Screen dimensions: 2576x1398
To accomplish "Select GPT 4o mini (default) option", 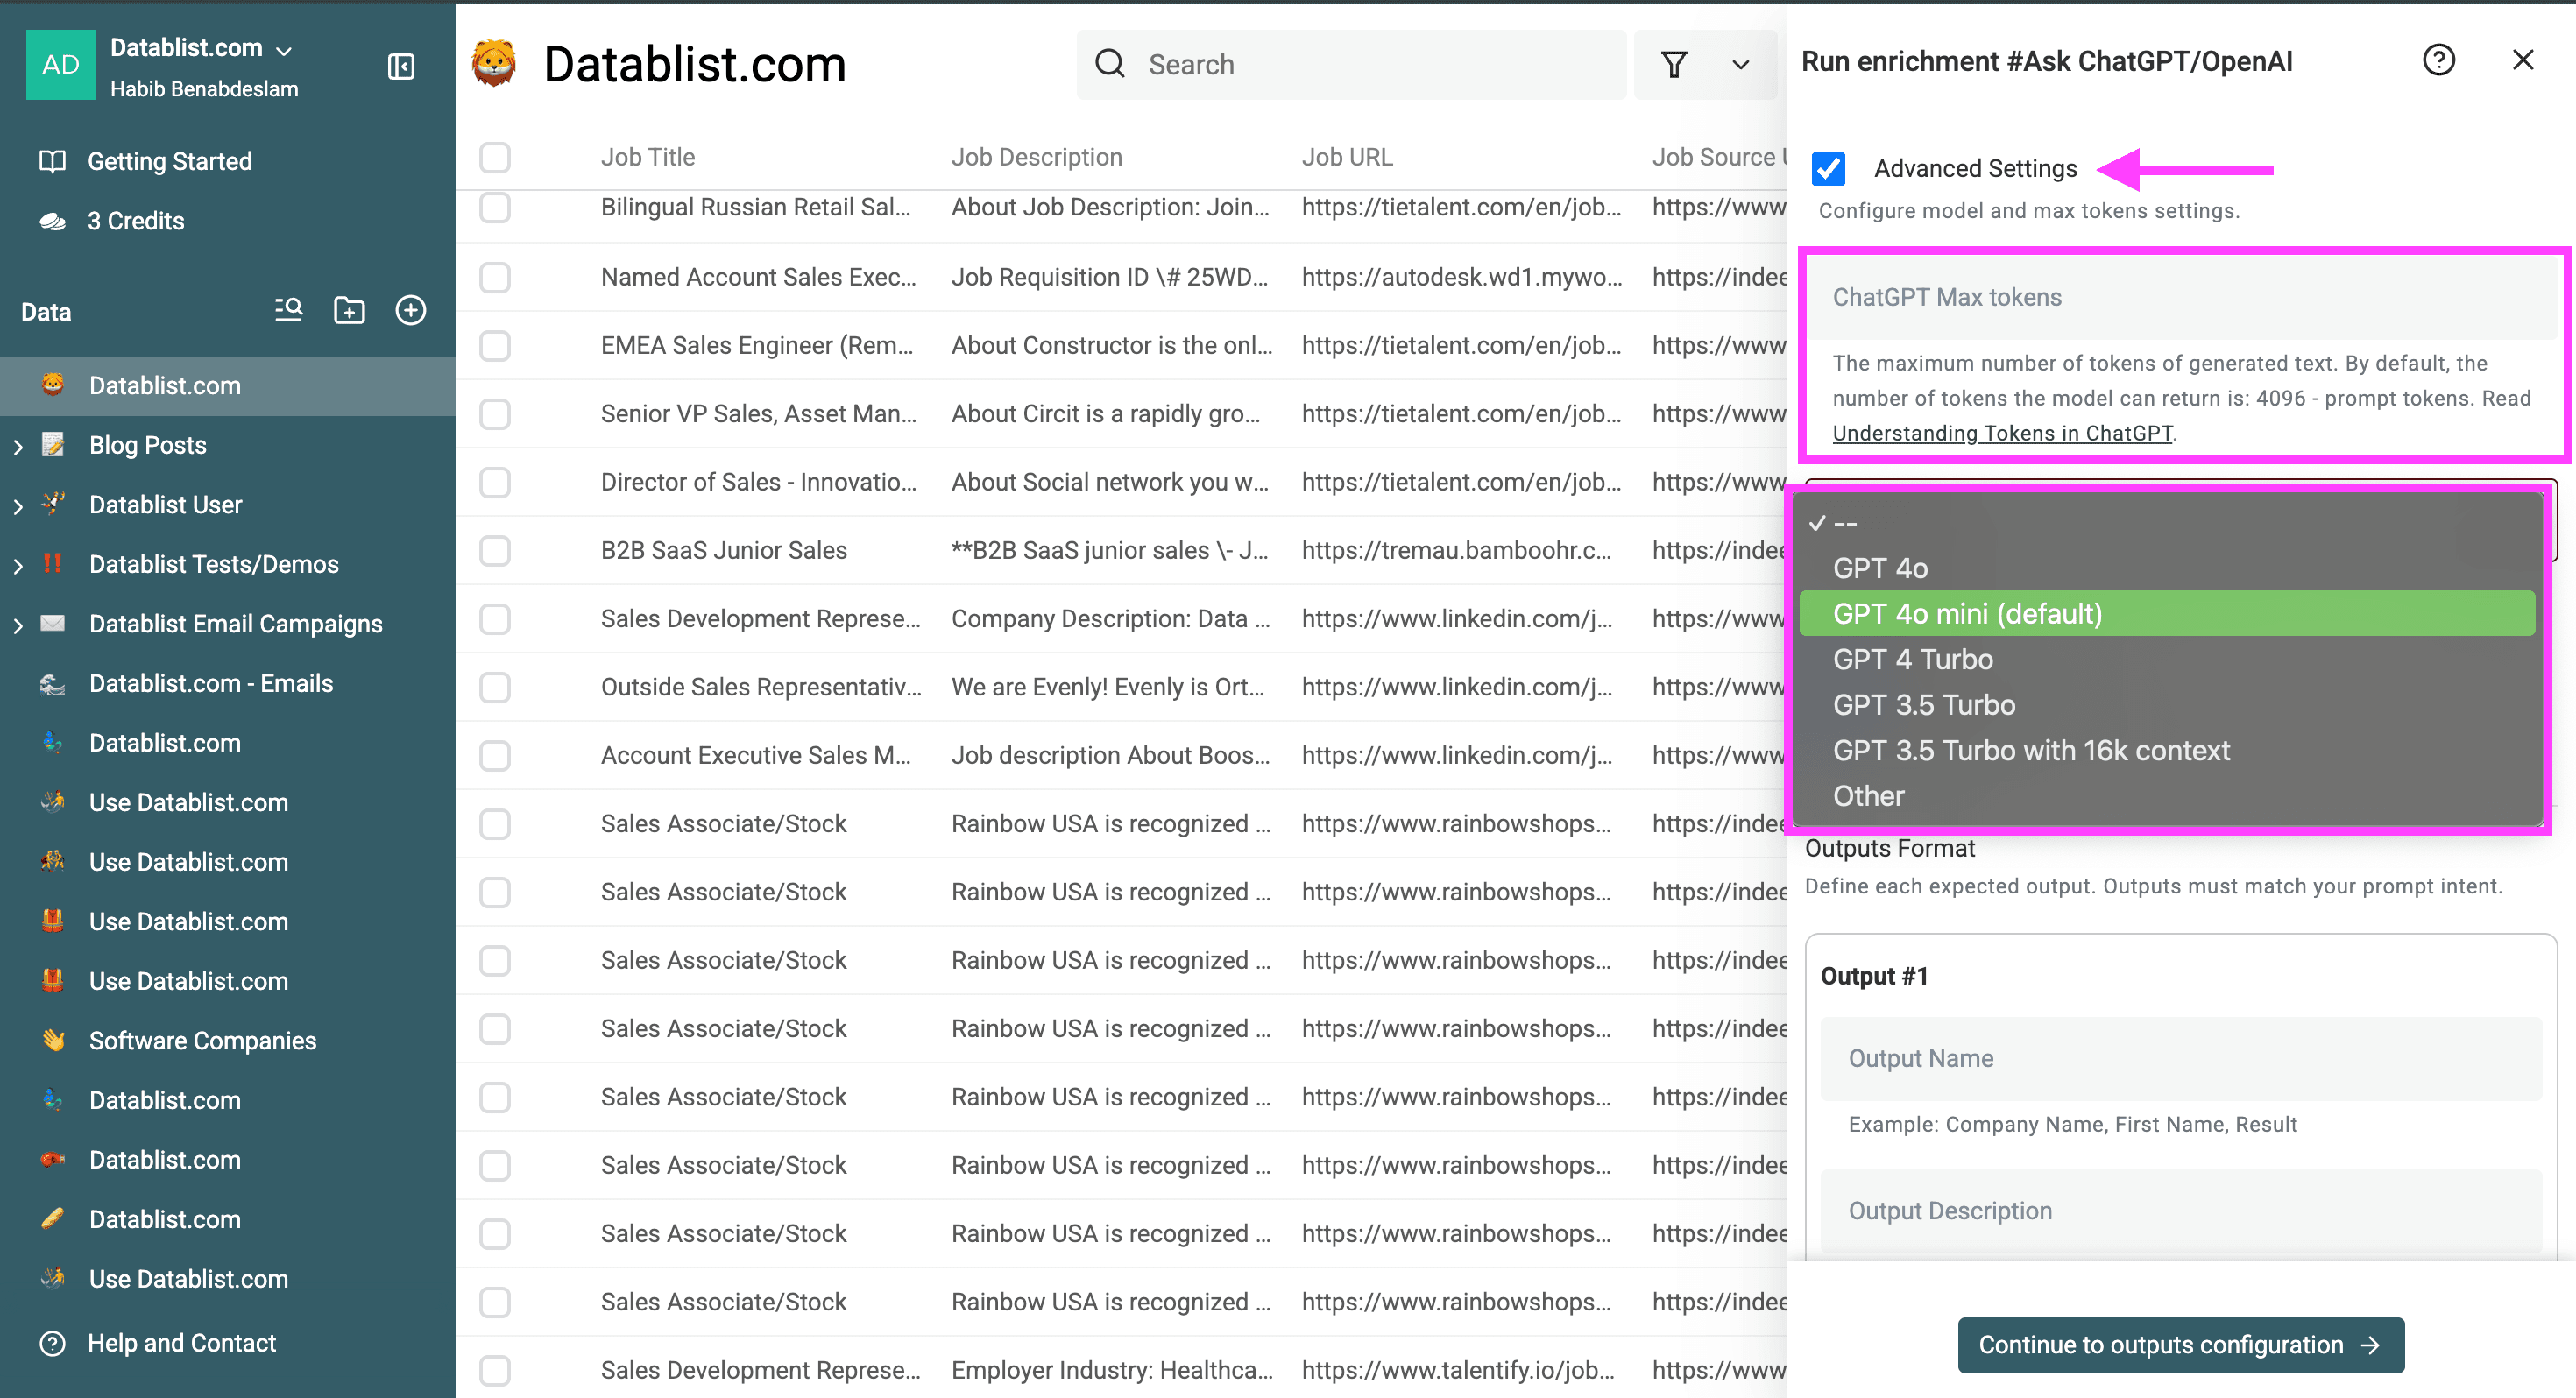I will [2167, 614].
